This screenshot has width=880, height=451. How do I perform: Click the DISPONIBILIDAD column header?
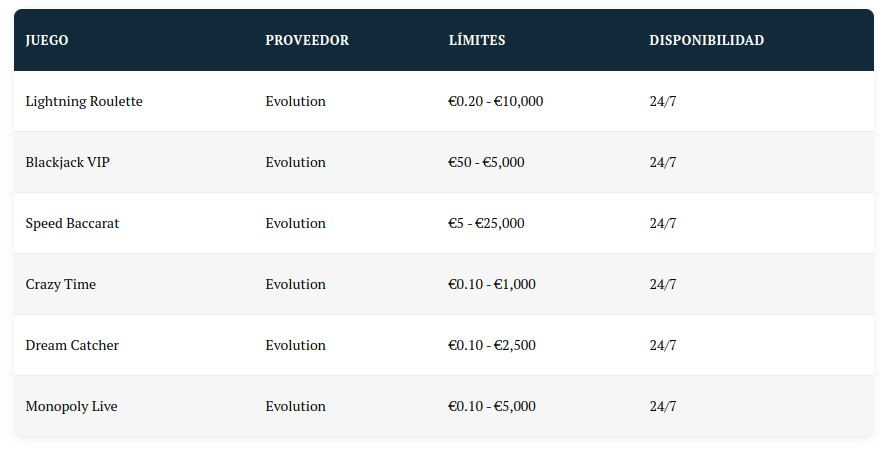point(706,41)
